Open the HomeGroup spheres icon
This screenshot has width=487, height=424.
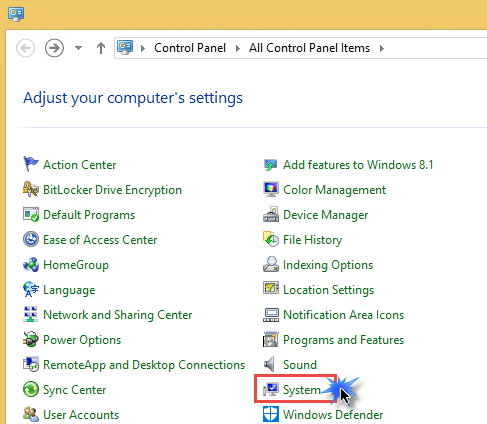pos(31,264)
